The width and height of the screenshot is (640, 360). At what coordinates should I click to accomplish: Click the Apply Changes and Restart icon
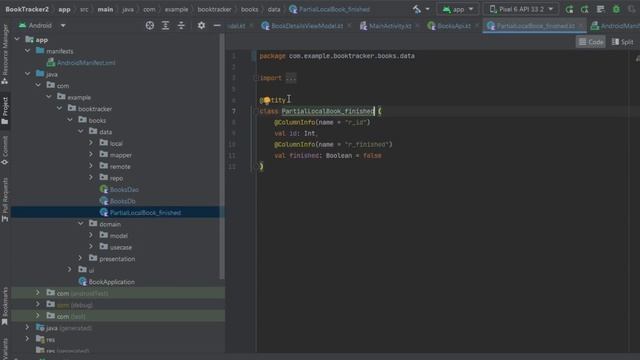pyautogui.click(x=584, y=9)
